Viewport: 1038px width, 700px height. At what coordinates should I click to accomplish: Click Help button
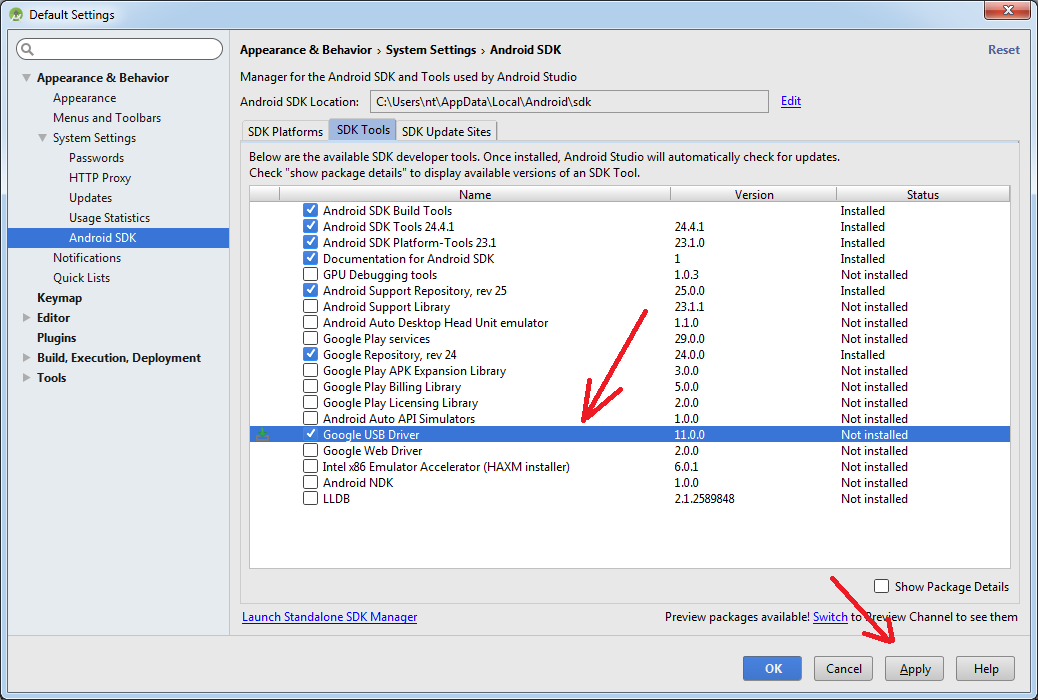point(986,668)
